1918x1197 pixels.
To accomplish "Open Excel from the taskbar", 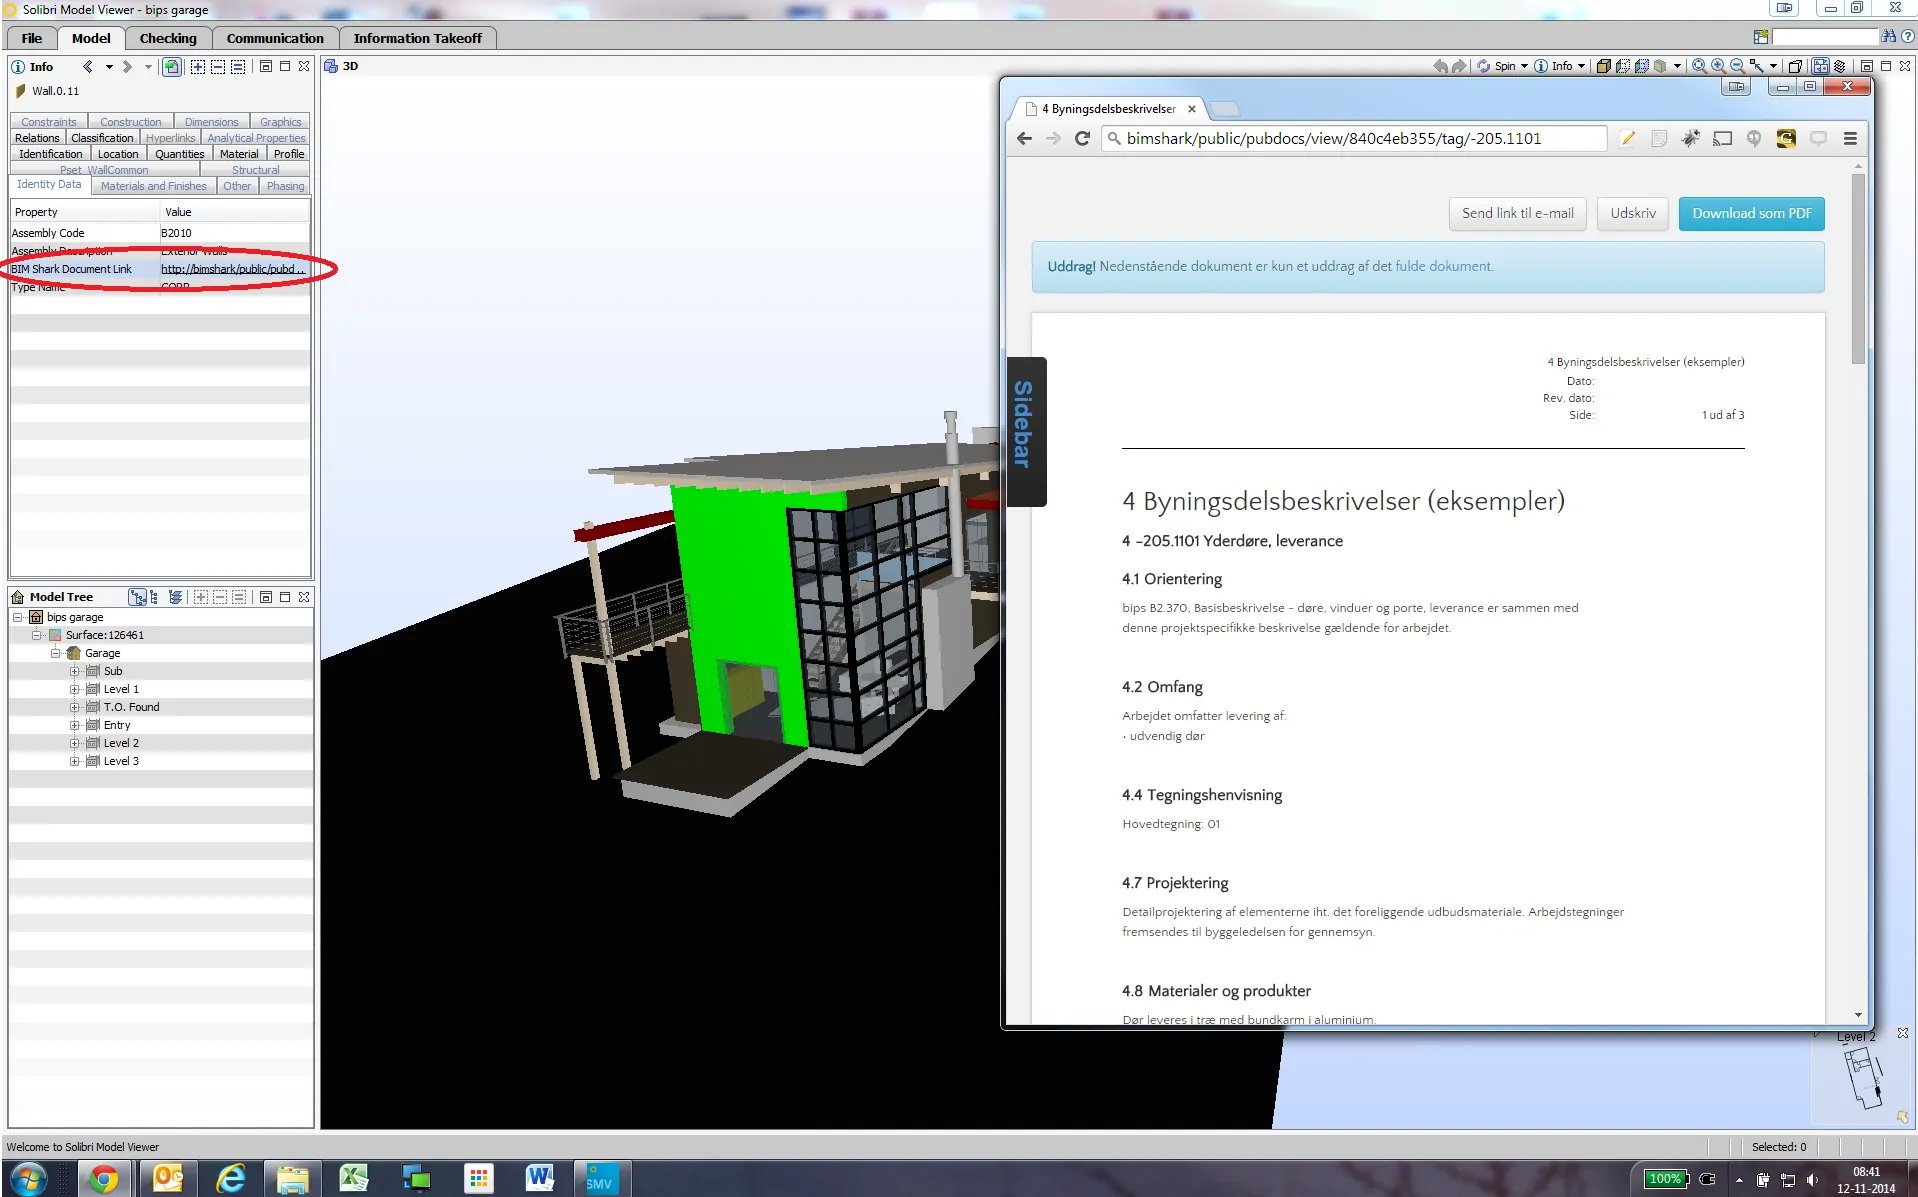I will [x=354, y=1179].
